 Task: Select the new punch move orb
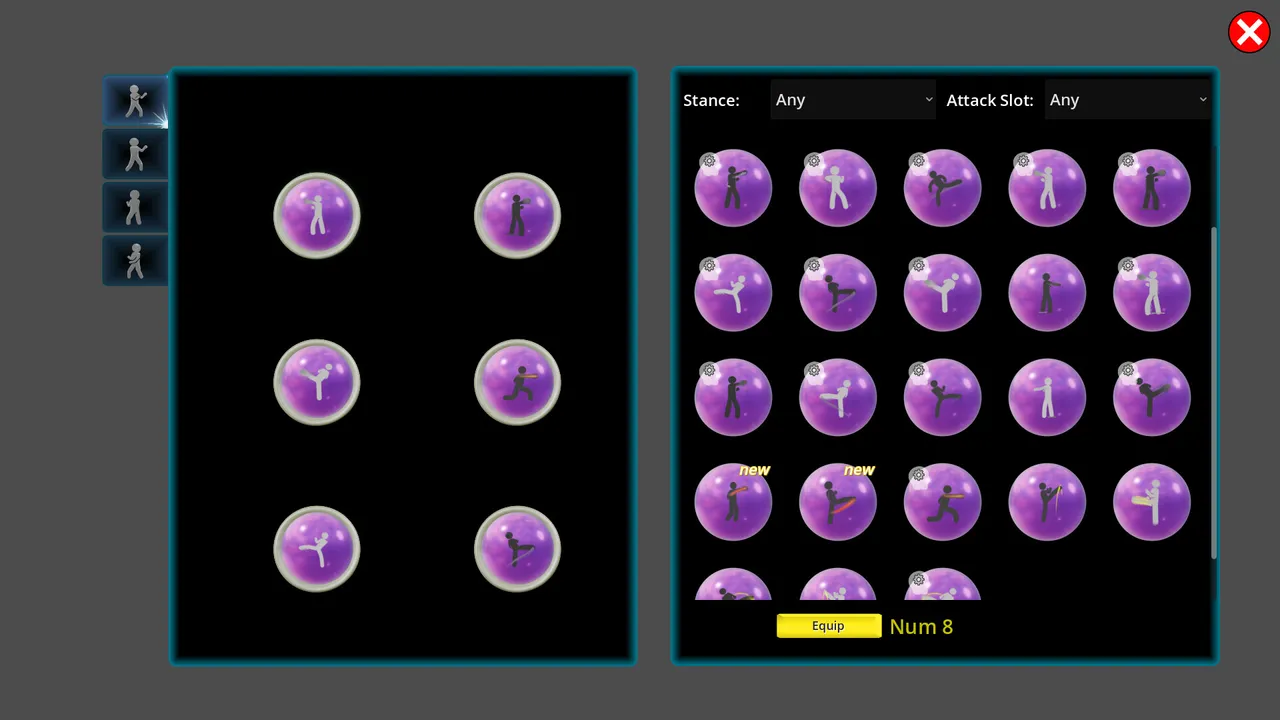point(733,501)
